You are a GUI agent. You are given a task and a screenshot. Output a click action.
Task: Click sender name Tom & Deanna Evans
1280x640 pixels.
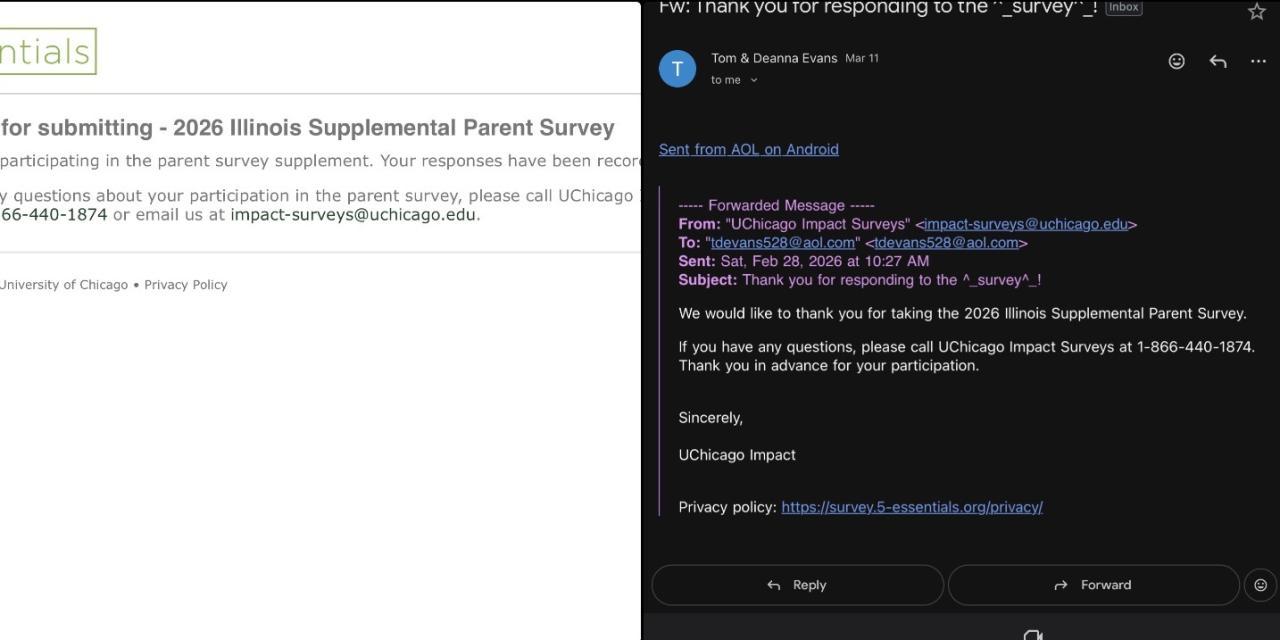[x=774, y=58]
